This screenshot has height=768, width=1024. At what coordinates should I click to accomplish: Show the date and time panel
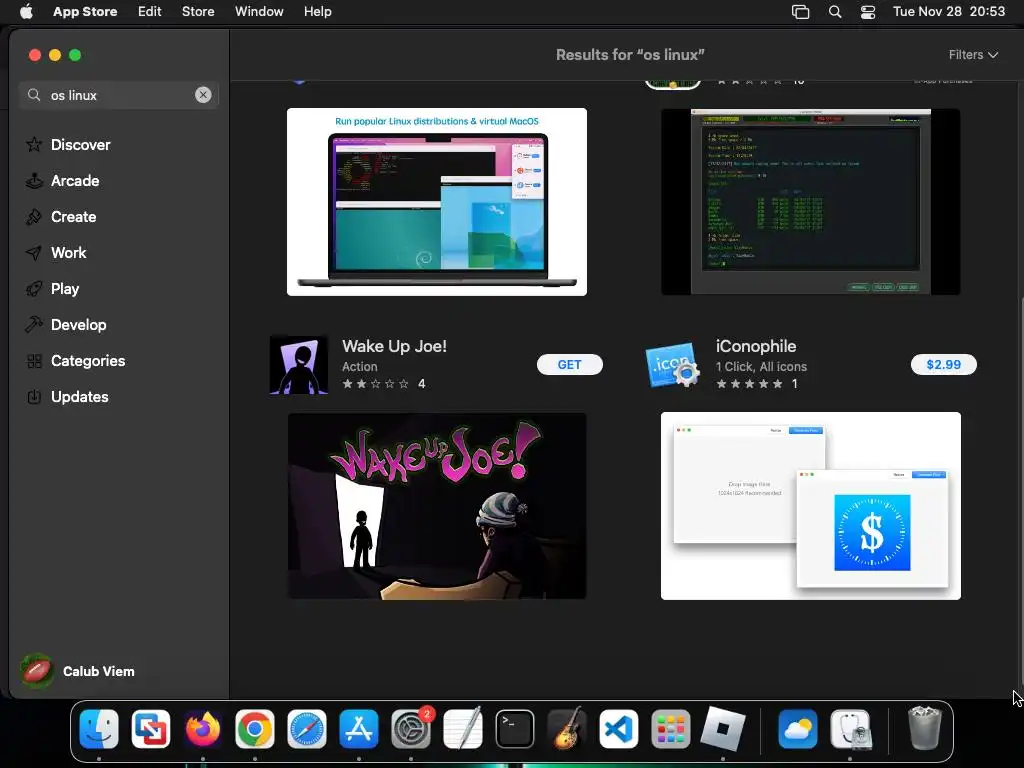(x=949, y=11)
